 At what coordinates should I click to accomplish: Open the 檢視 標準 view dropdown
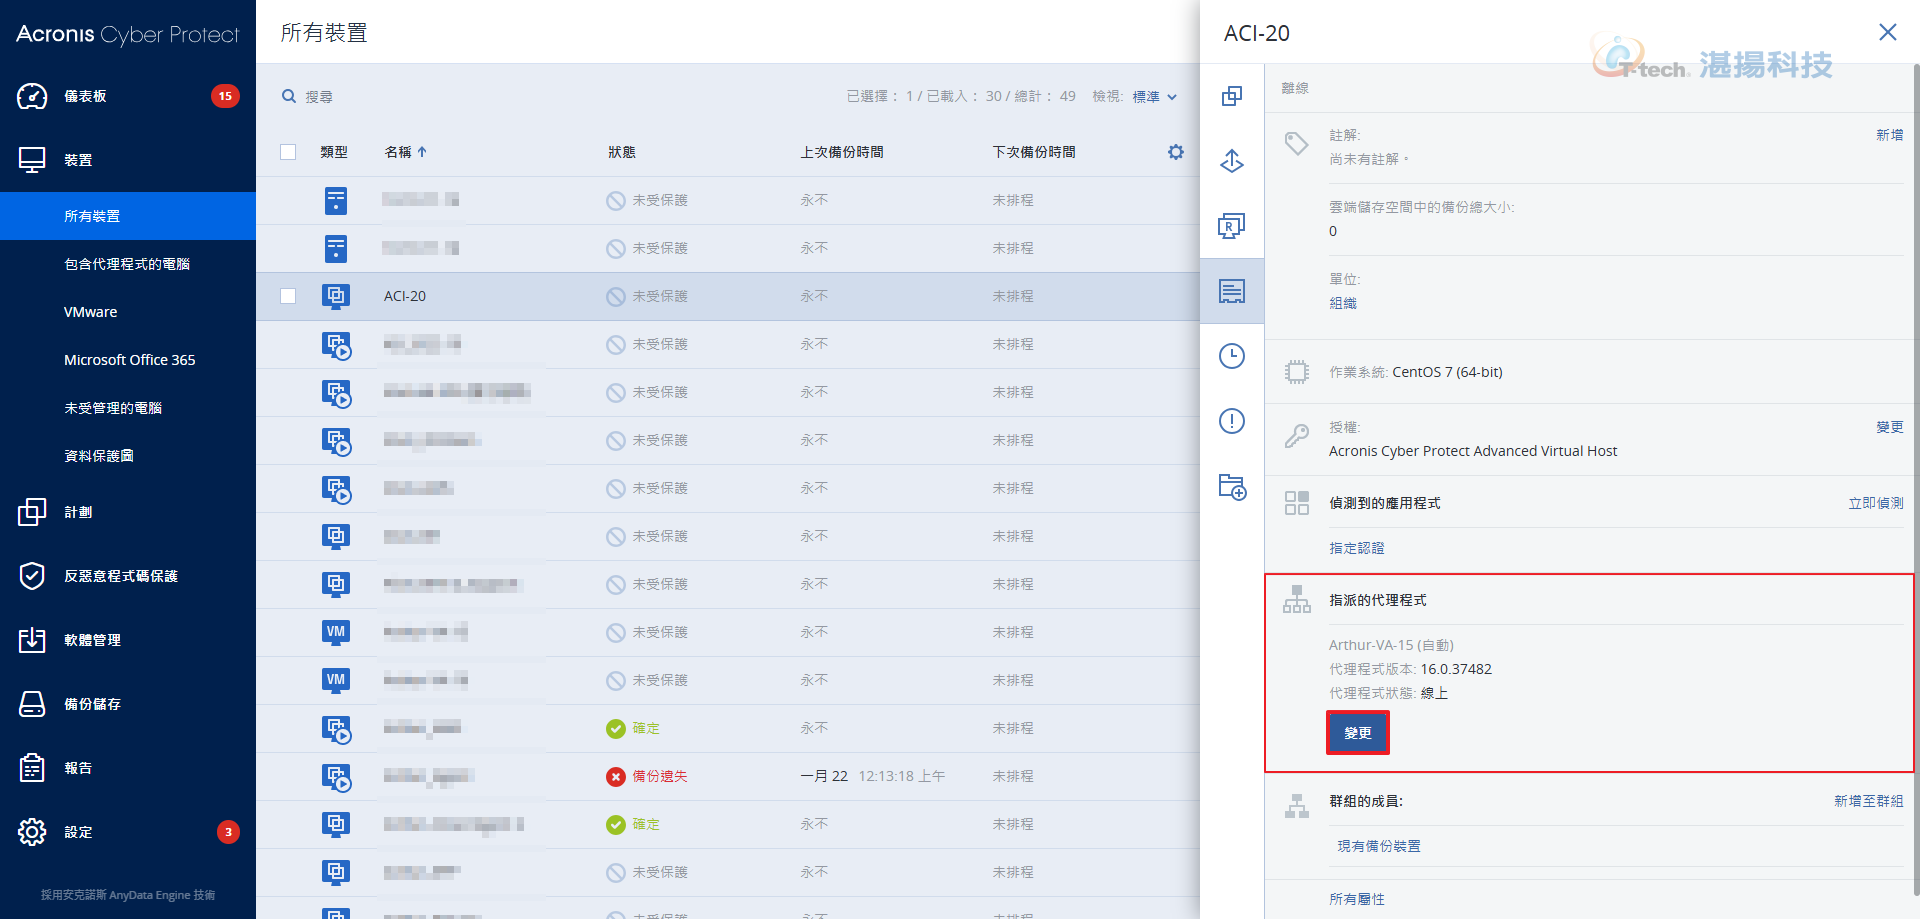[1155, 97]
